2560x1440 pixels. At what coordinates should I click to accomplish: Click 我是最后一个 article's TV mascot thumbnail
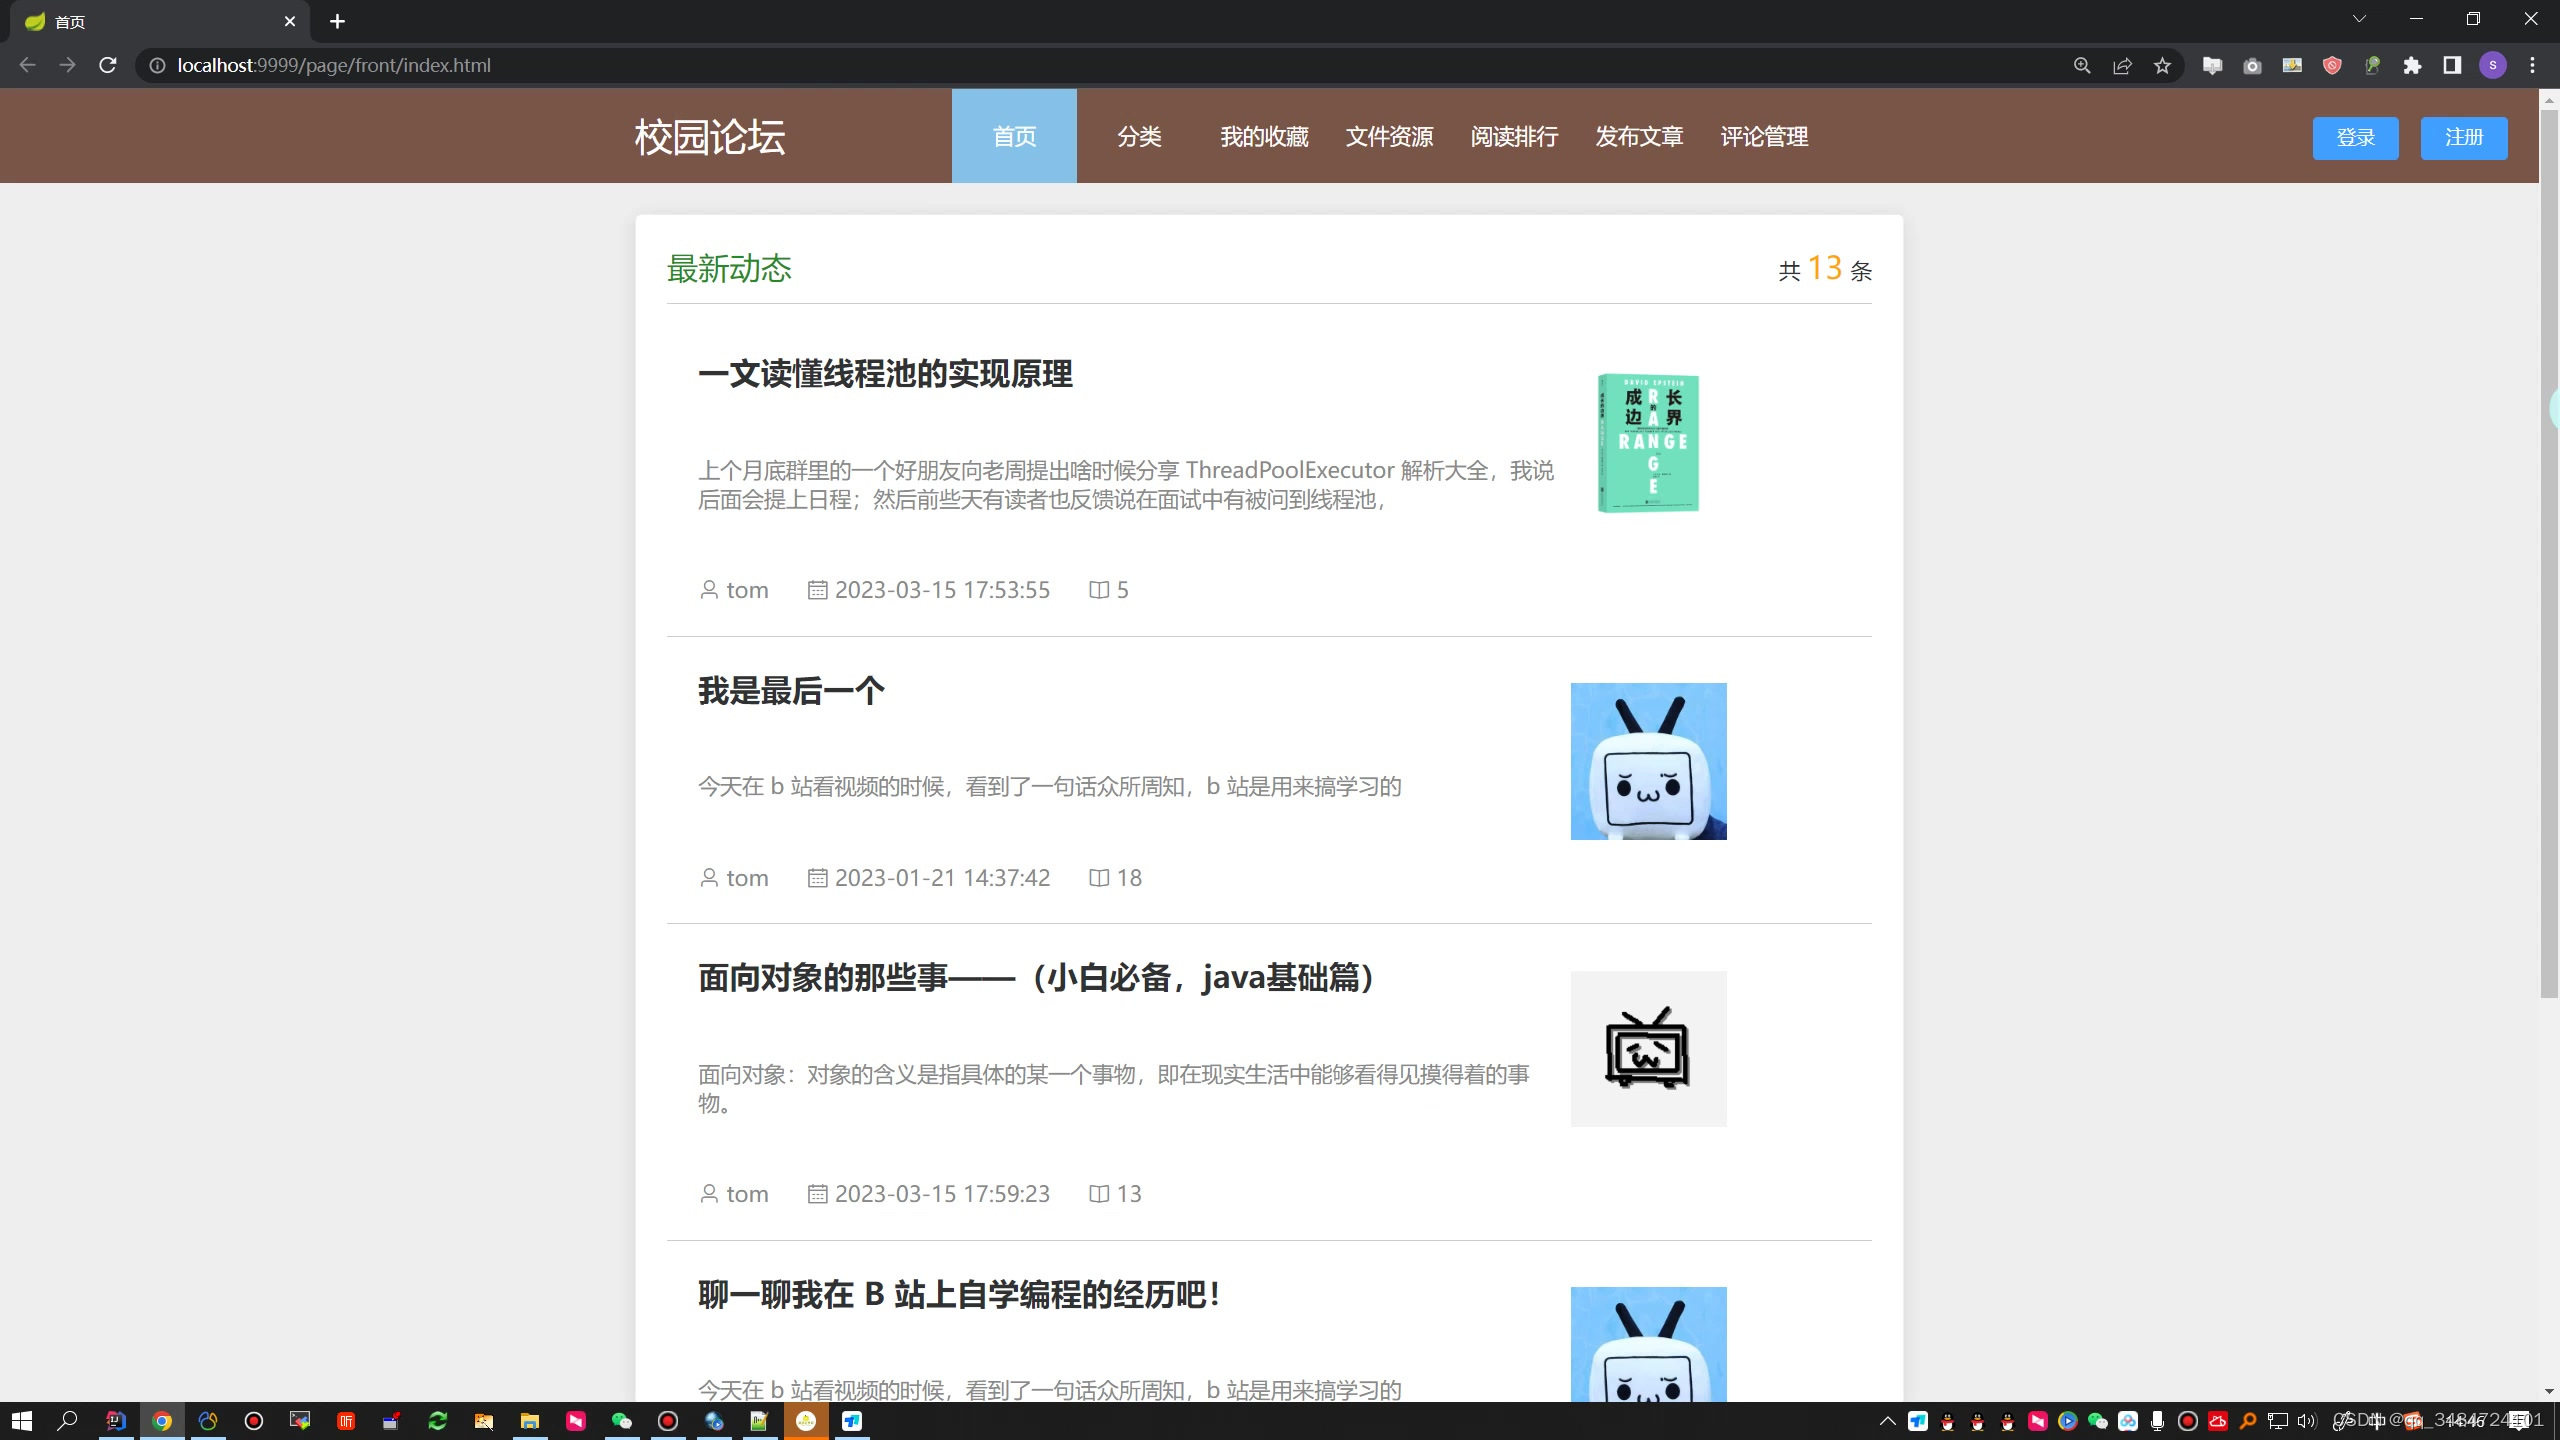click(x=1648, y=761)
